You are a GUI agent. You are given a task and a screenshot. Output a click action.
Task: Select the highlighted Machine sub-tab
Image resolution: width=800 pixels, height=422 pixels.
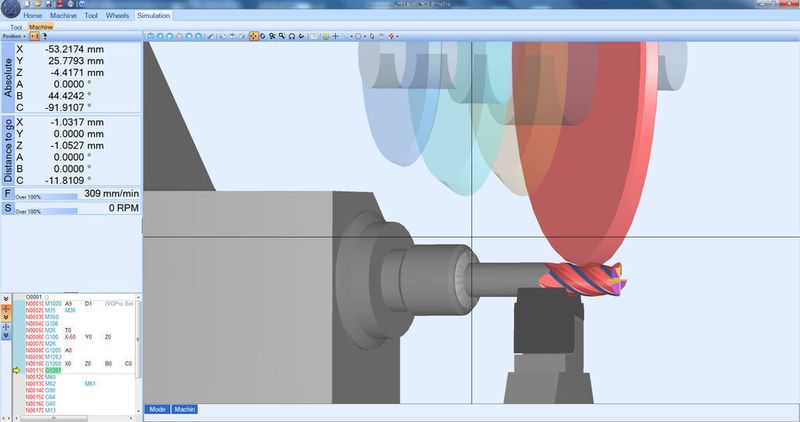[x=40, y=27]
